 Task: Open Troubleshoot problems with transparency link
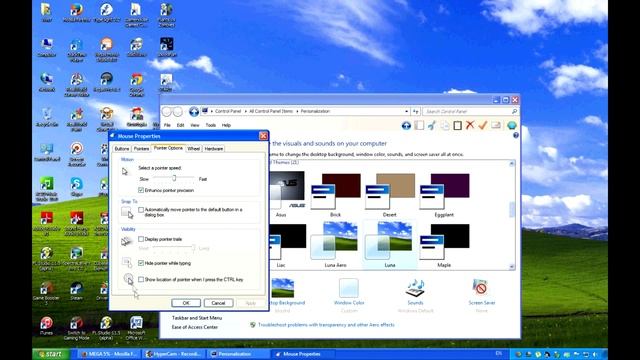(x=326, y=325)
